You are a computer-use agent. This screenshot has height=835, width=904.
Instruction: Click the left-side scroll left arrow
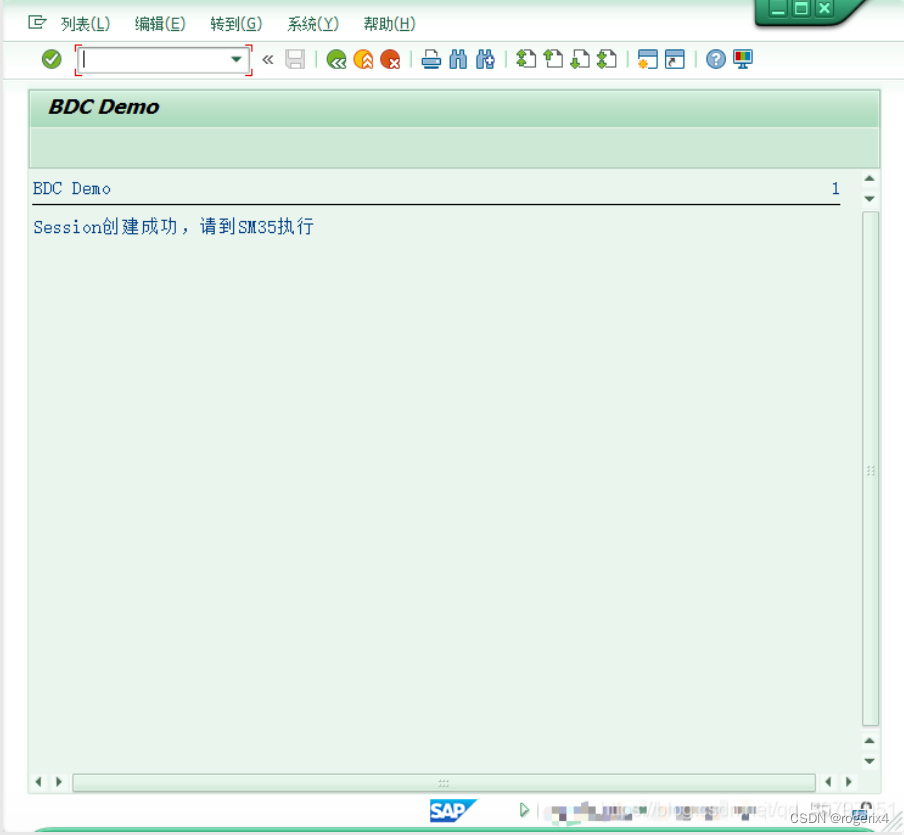point(39,782)
